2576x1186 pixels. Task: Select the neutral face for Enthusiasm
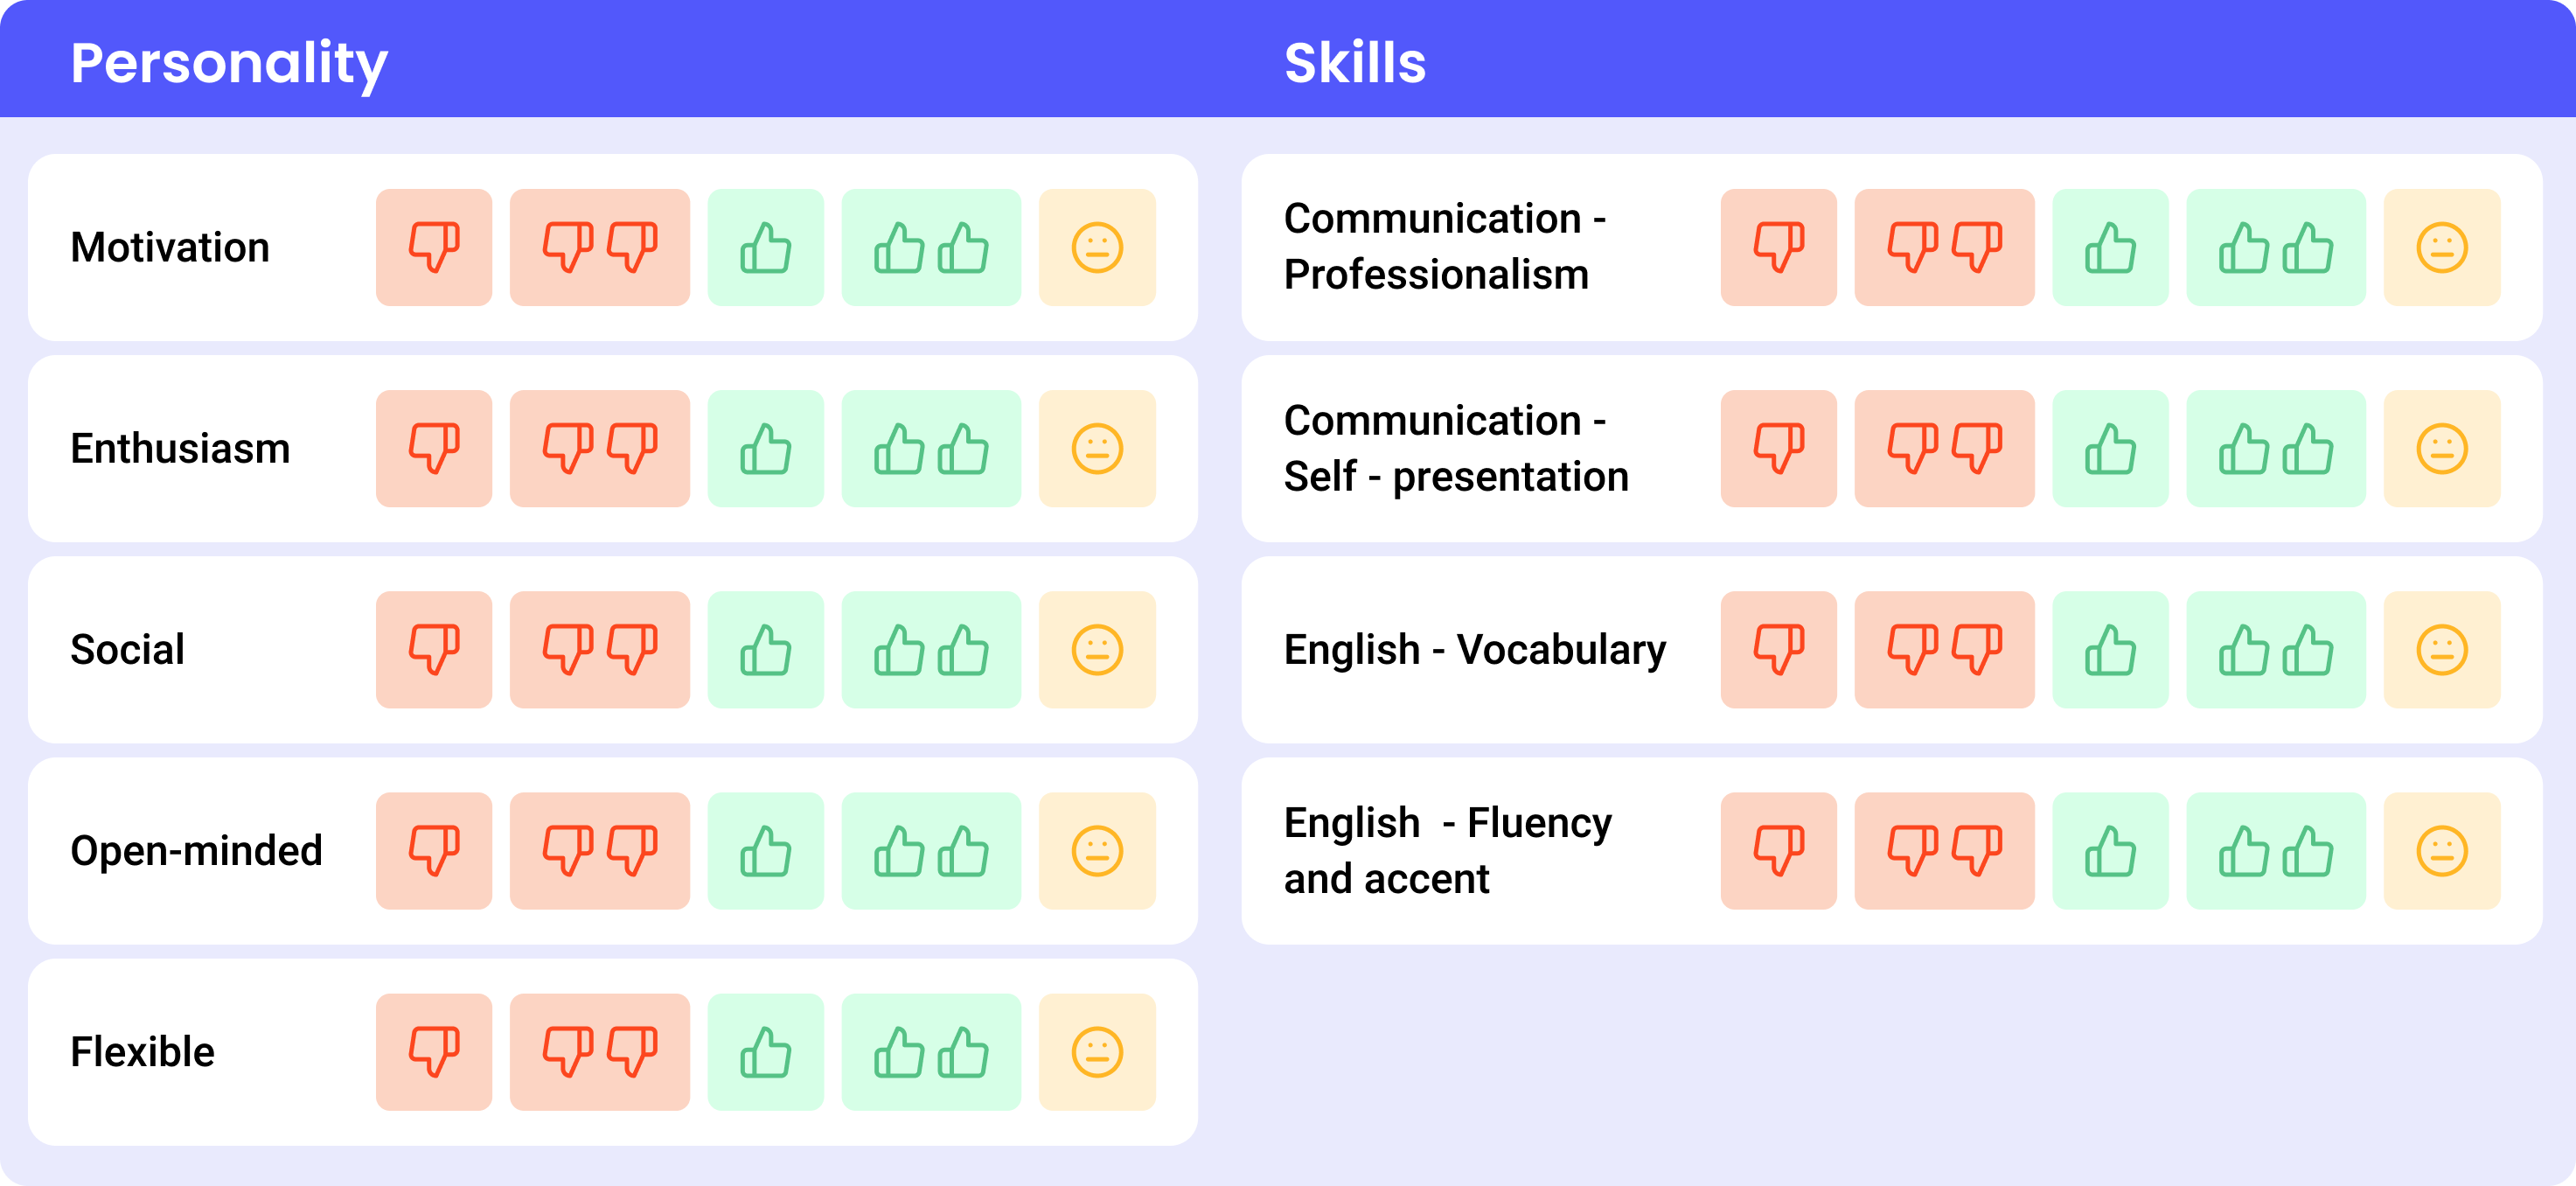[1097, 448]
